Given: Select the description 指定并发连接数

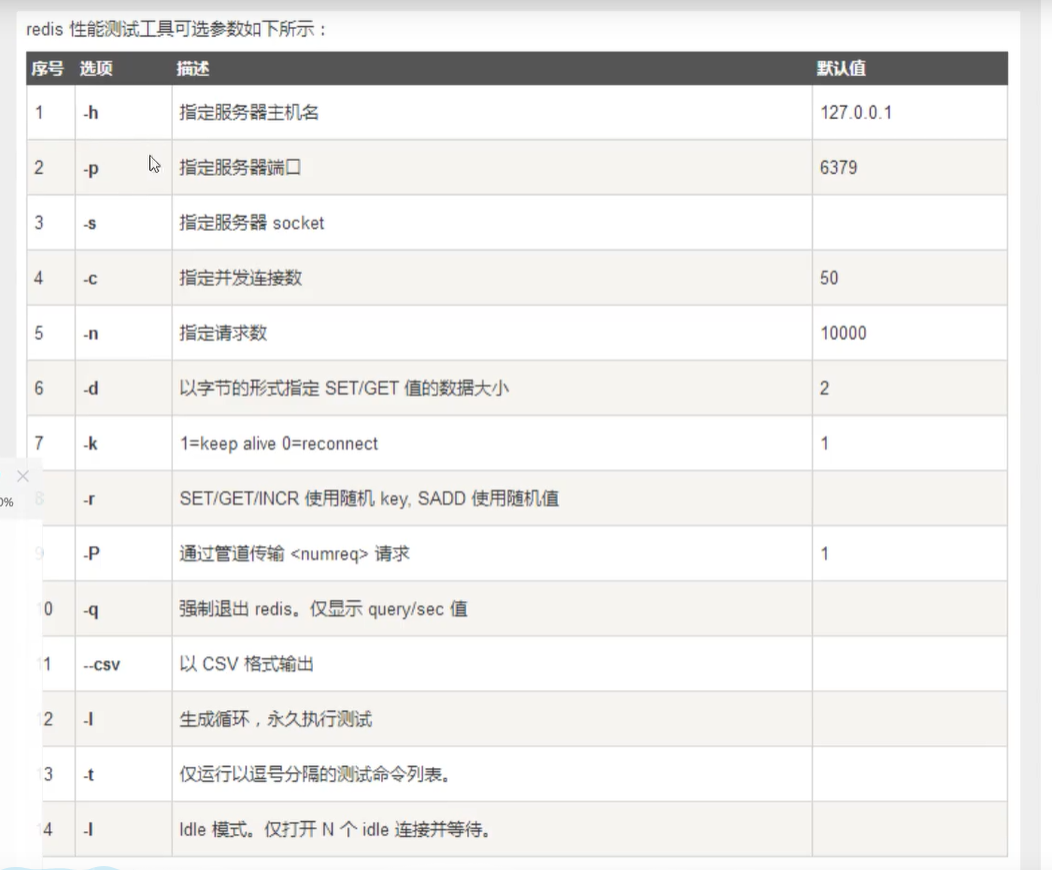Looking at the screenshot, I should (240, 278).
